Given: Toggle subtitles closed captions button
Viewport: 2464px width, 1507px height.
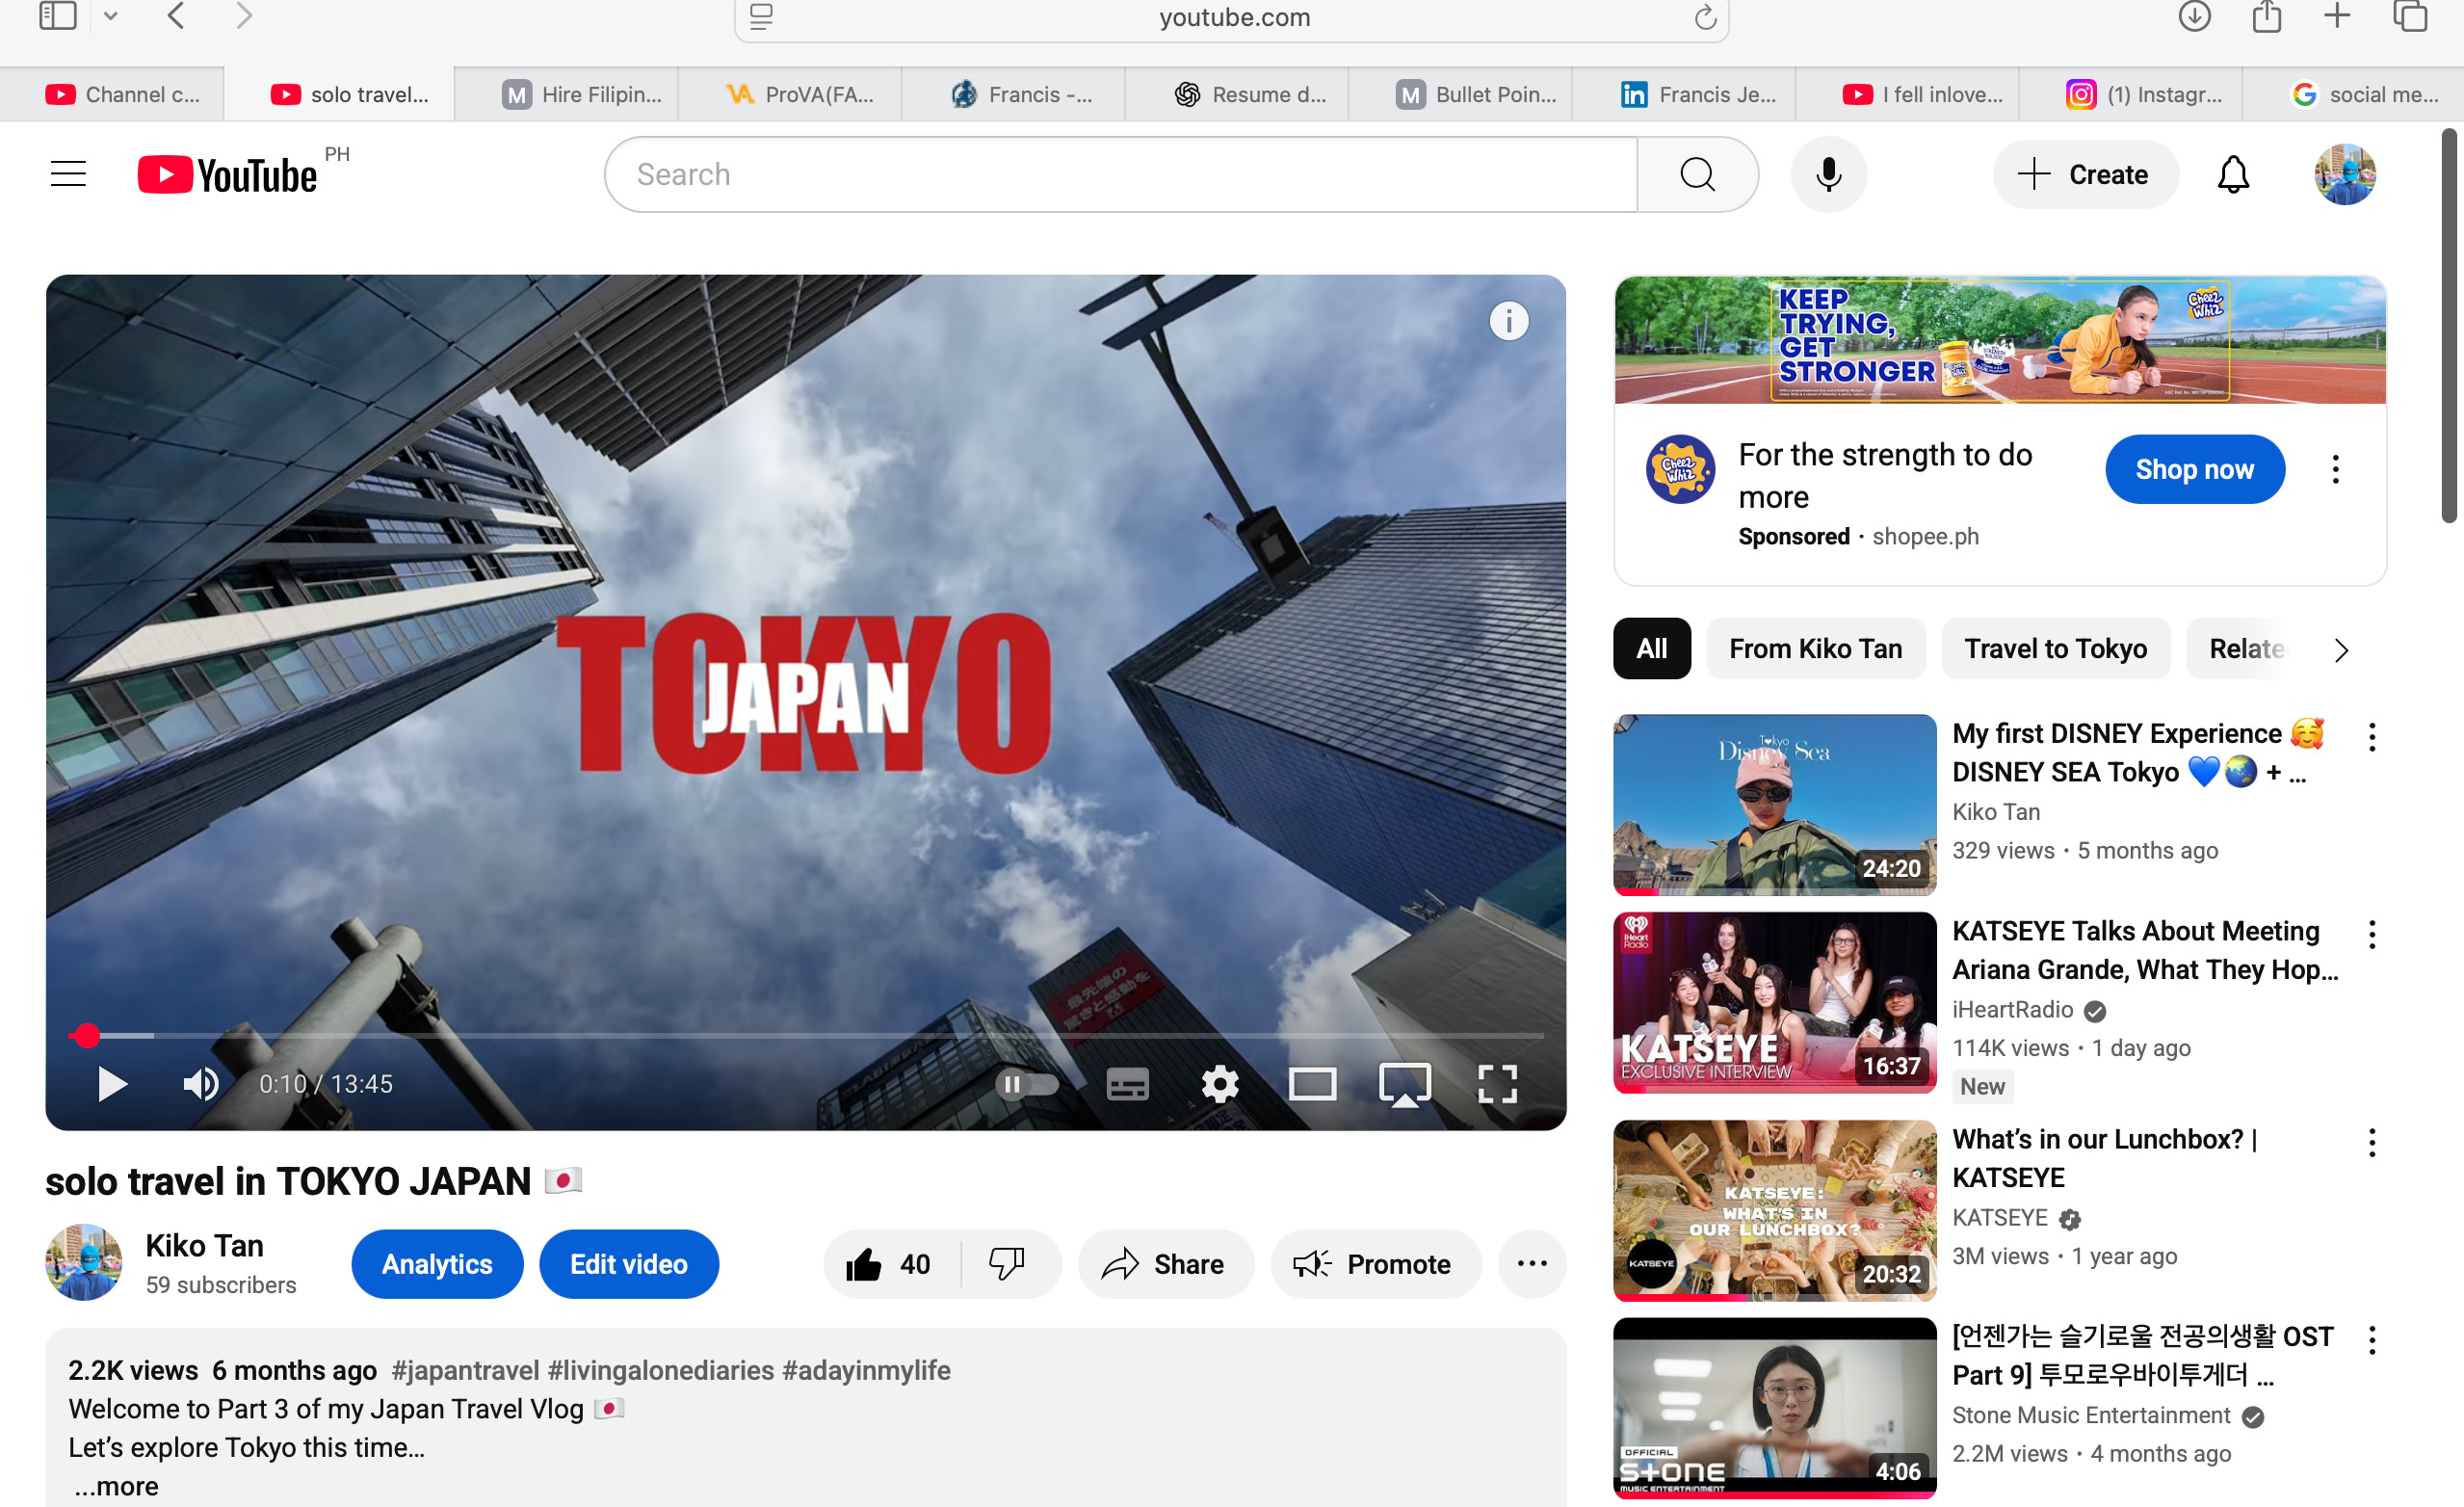Looking at the screenshot, I should 1127,1084.
